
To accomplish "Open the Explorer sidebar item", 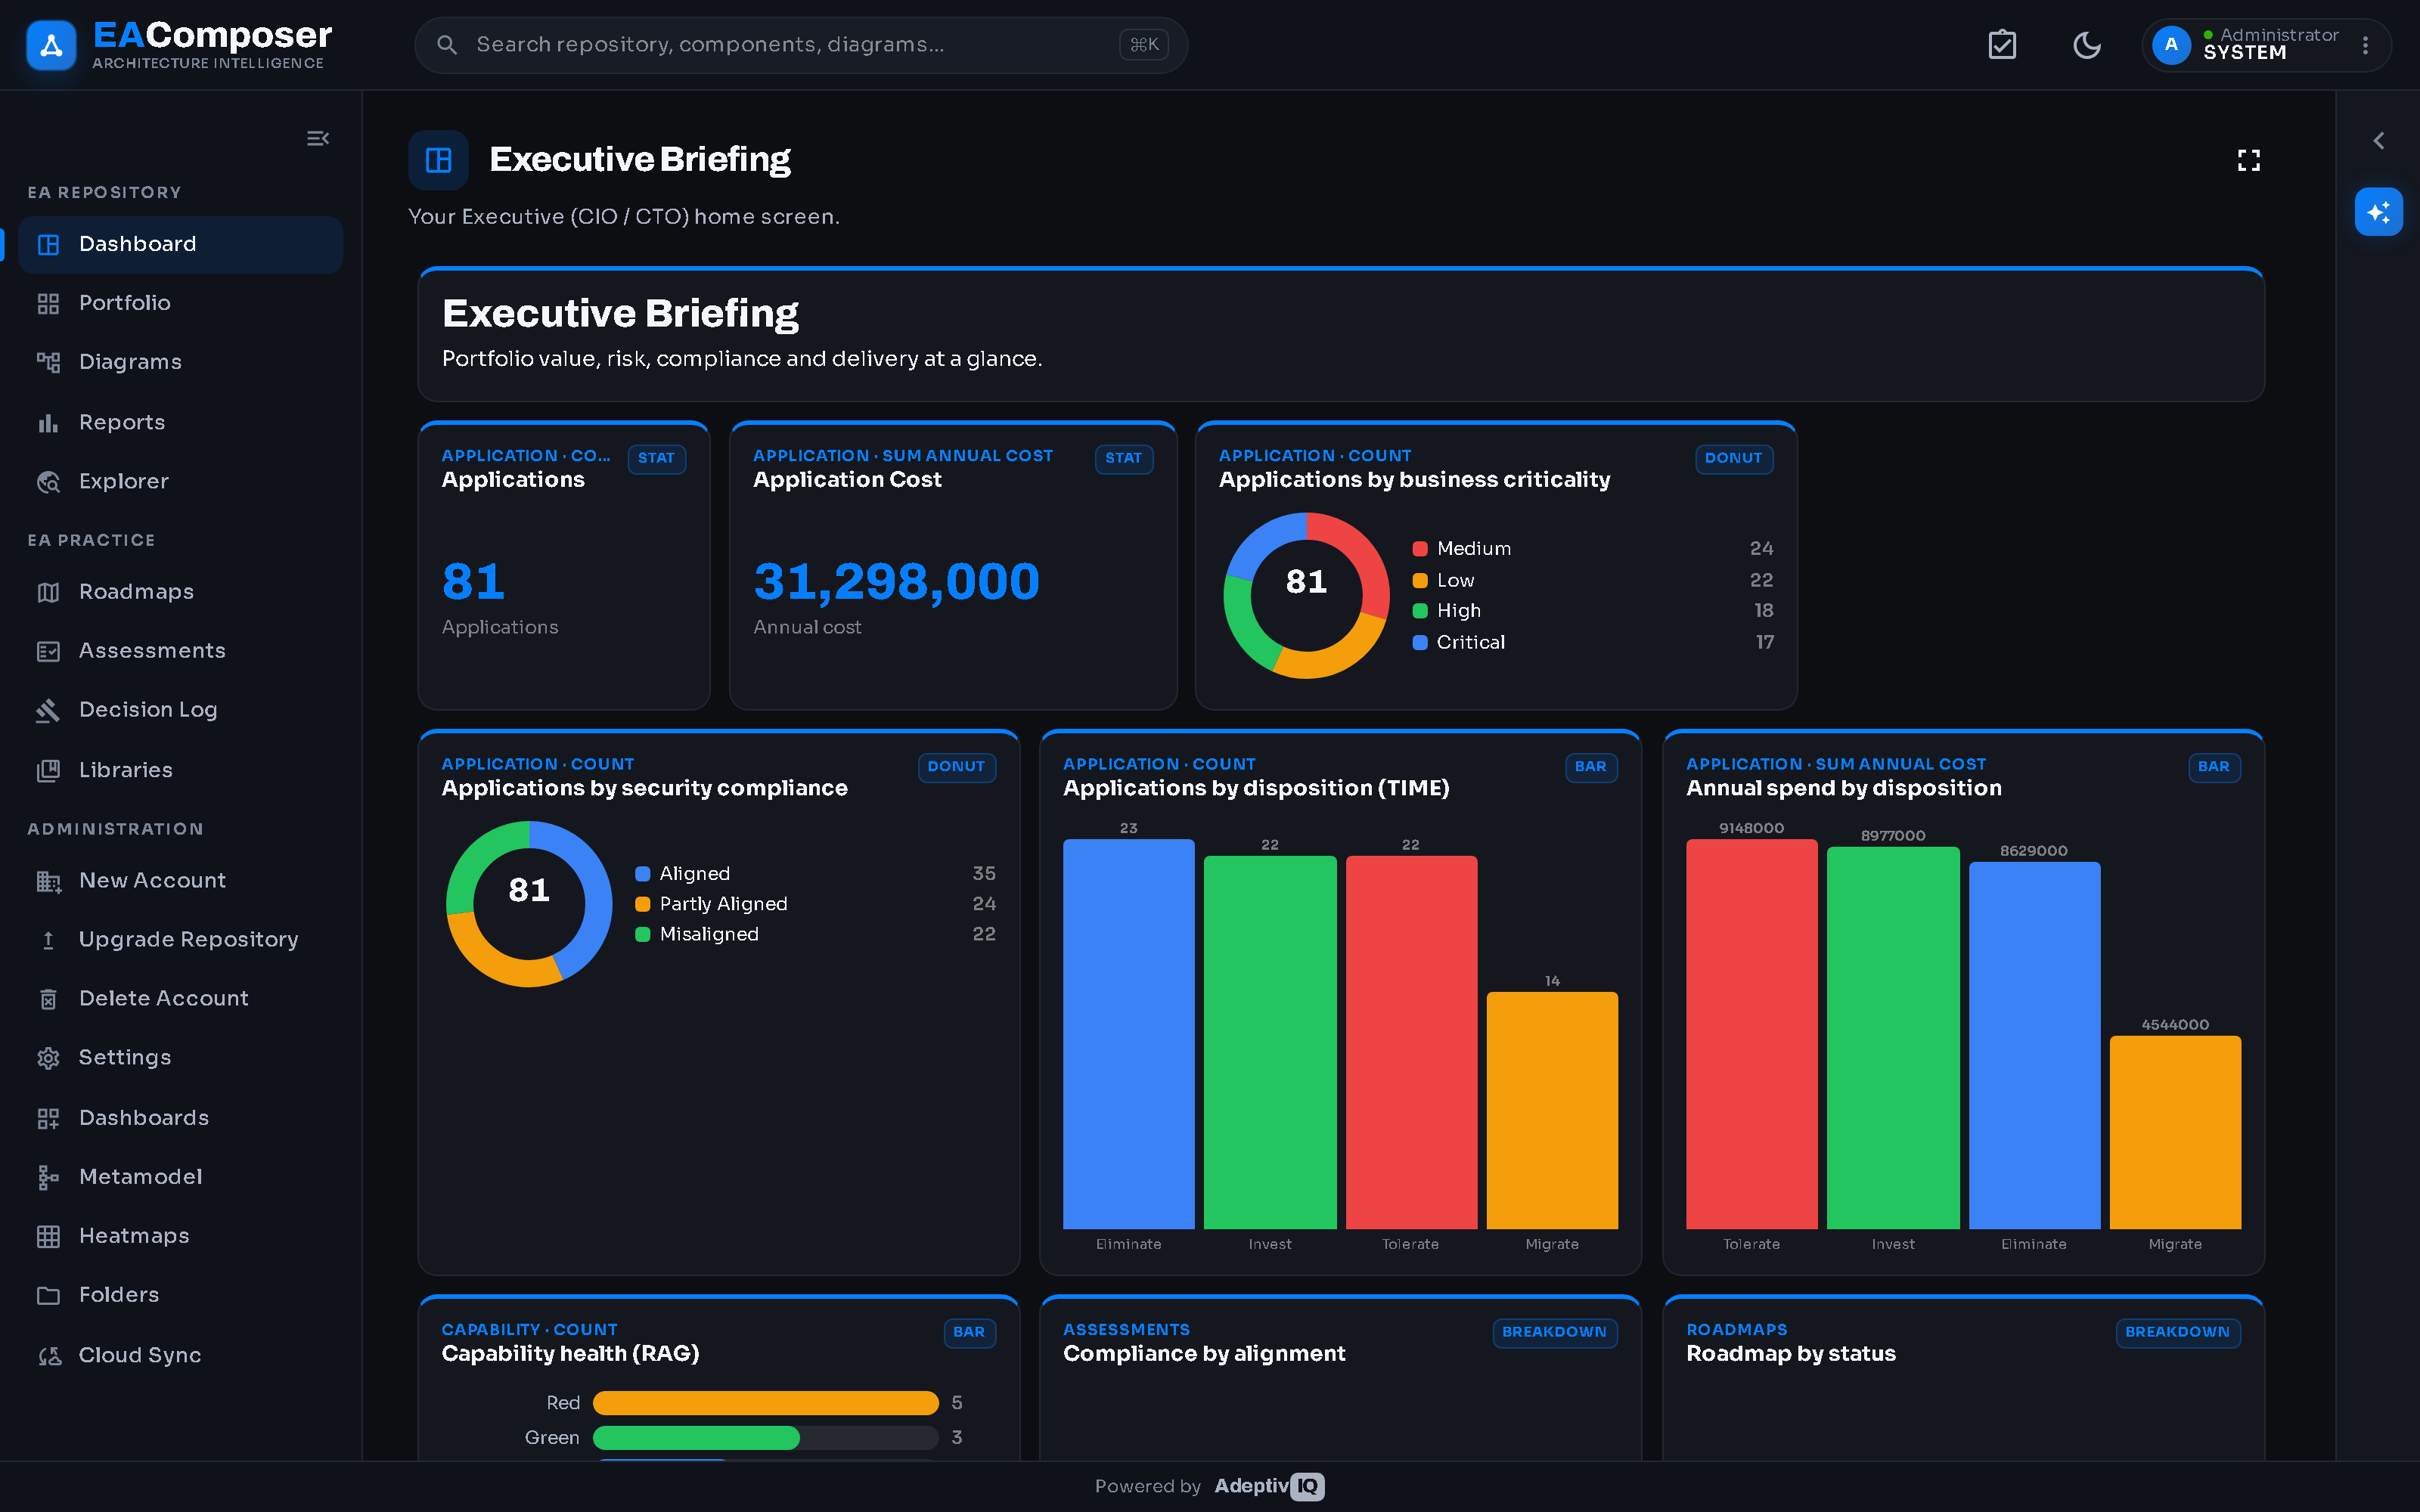I will tap(181, 481).
